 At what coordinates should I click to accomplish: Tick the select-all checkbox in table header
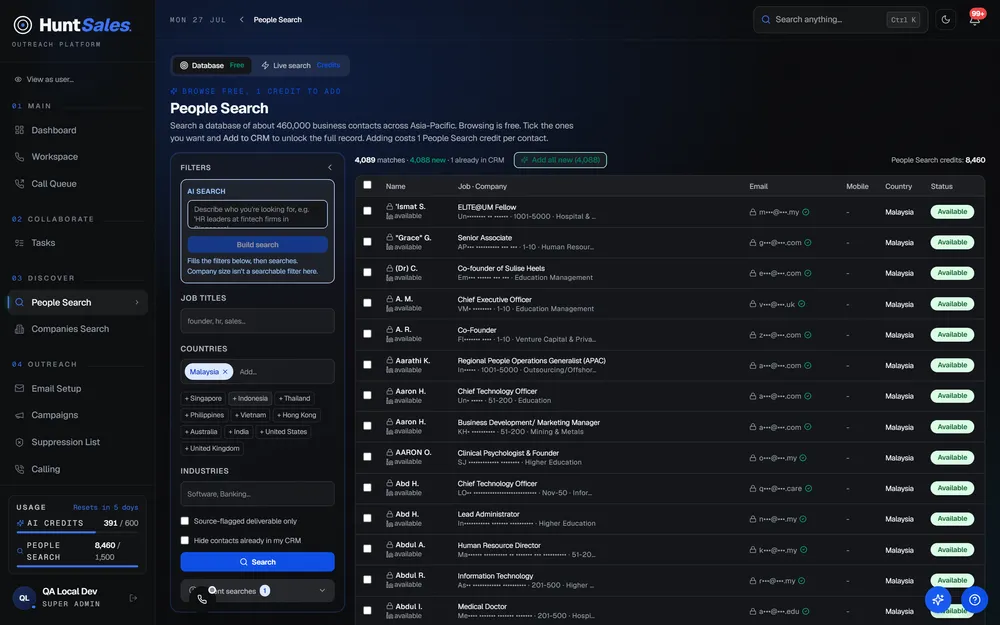click(x=367, y=185)
